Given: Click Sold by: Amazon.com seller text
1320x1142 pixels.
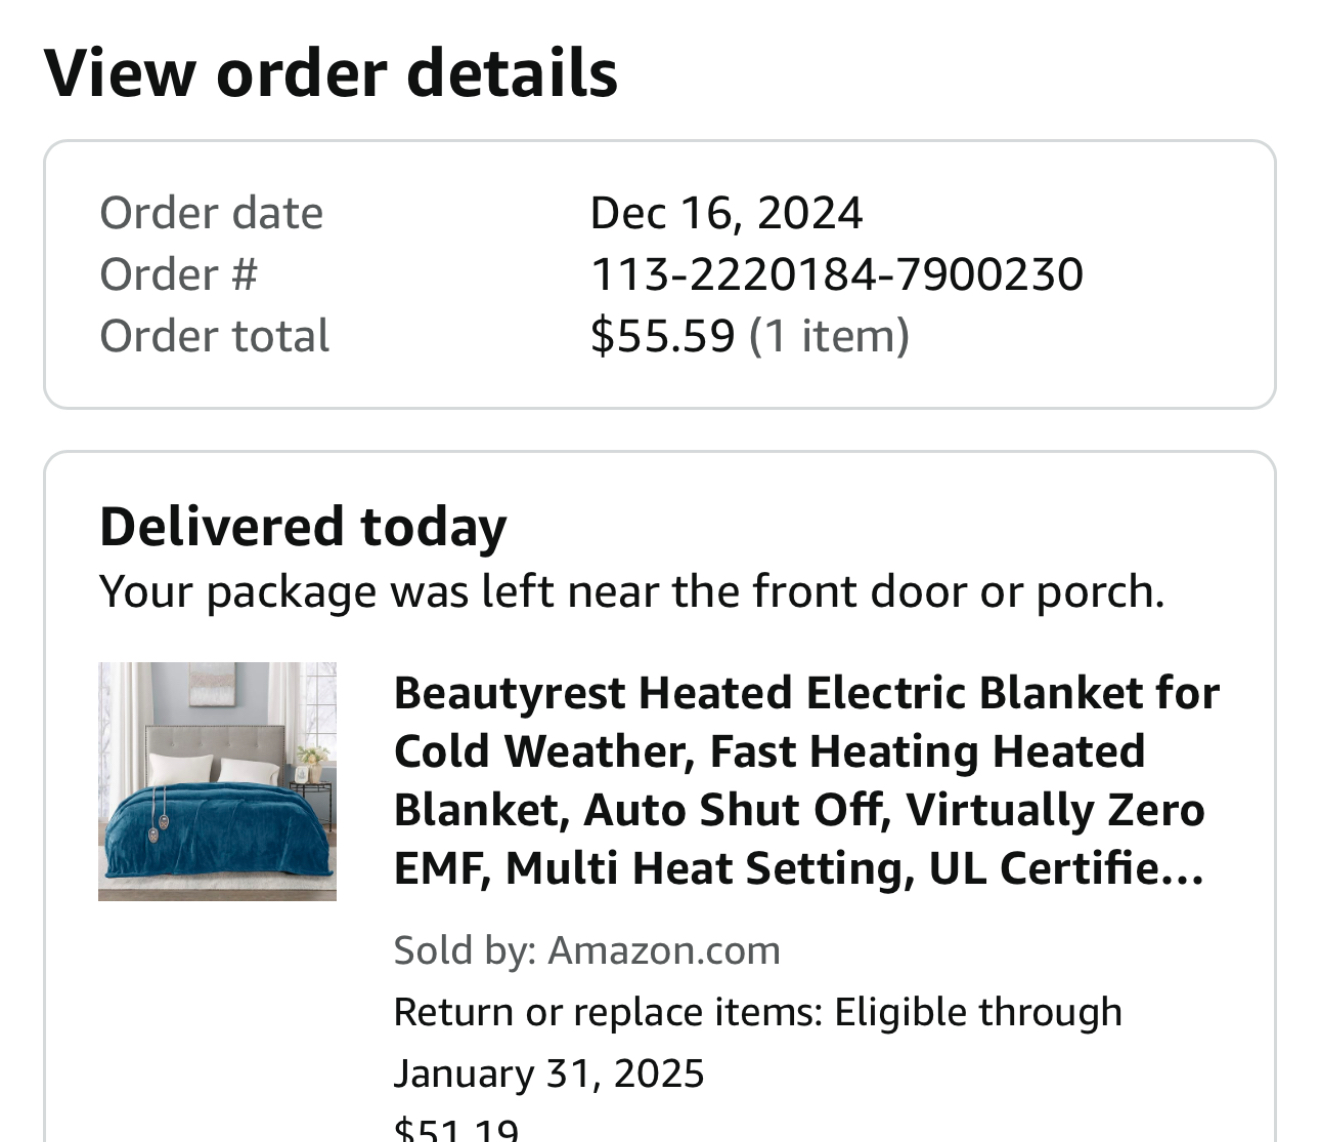Looking at the screenshot, I should click(587, 950).
